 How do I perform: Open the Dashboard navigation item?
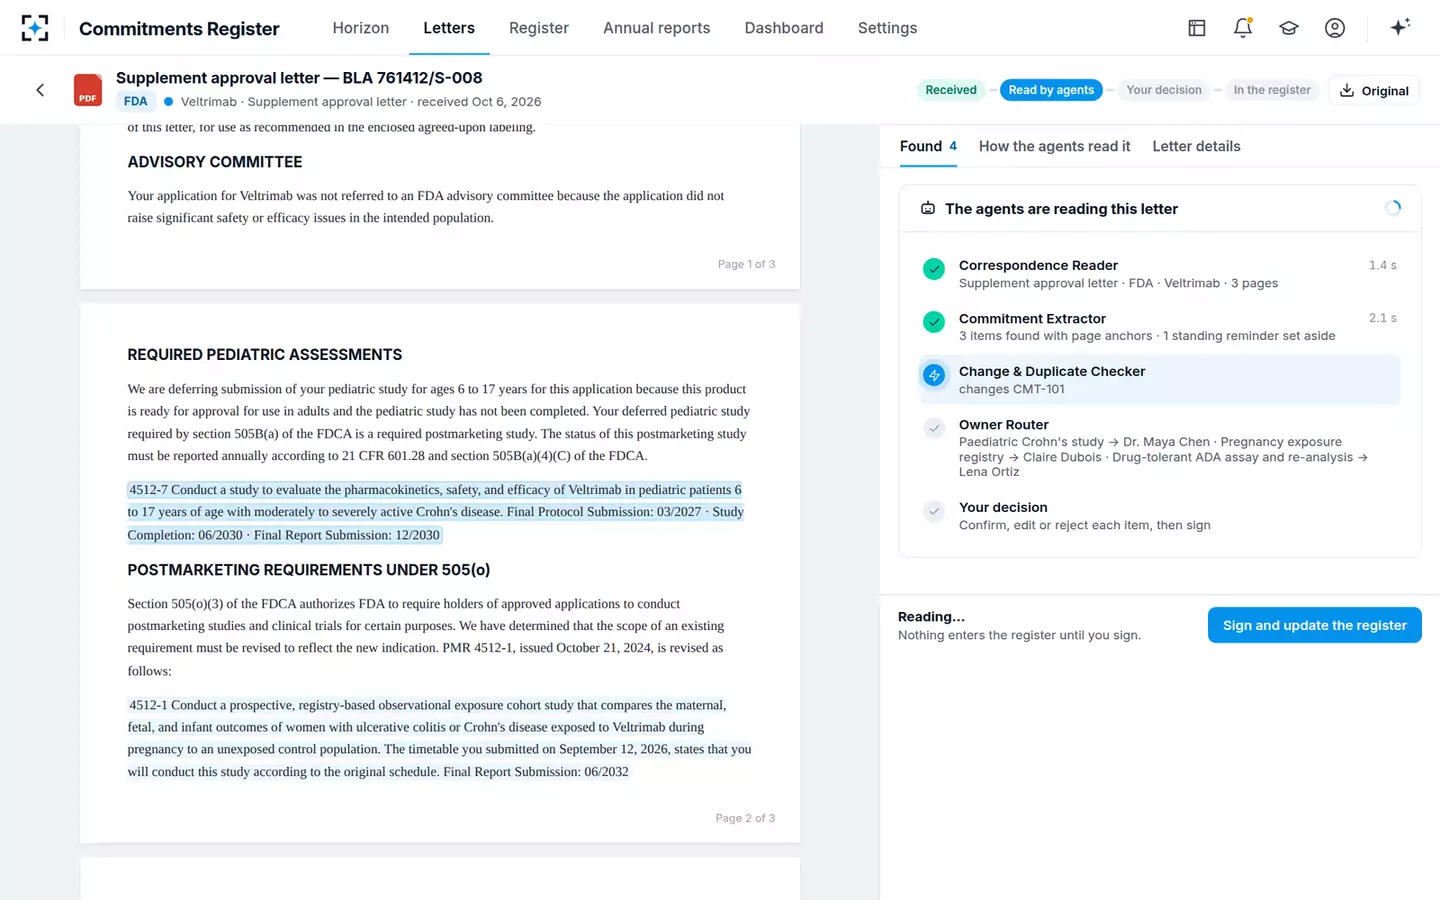tap(784, 28)
